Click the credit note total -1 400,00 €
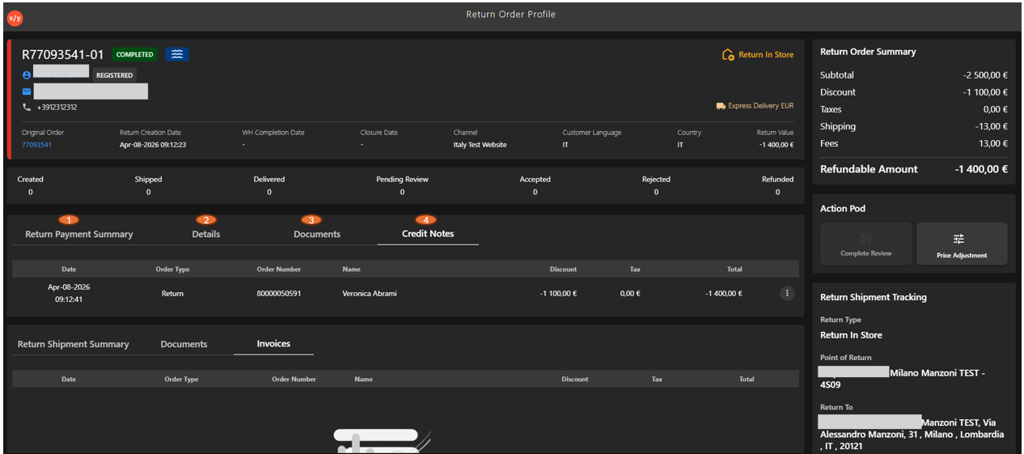The height and width of the screenshot is (454, 1024). (x=724, y=294)
